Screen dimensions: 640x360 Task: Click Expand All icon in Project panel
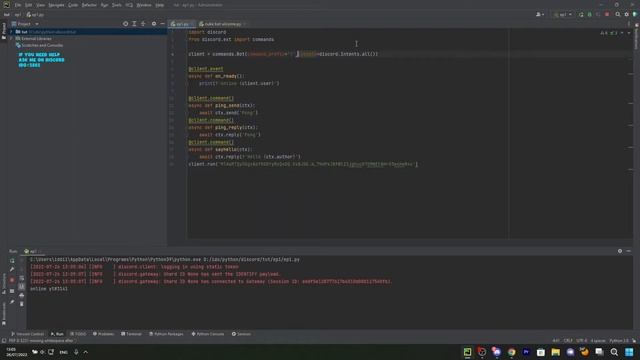point(134,24)
